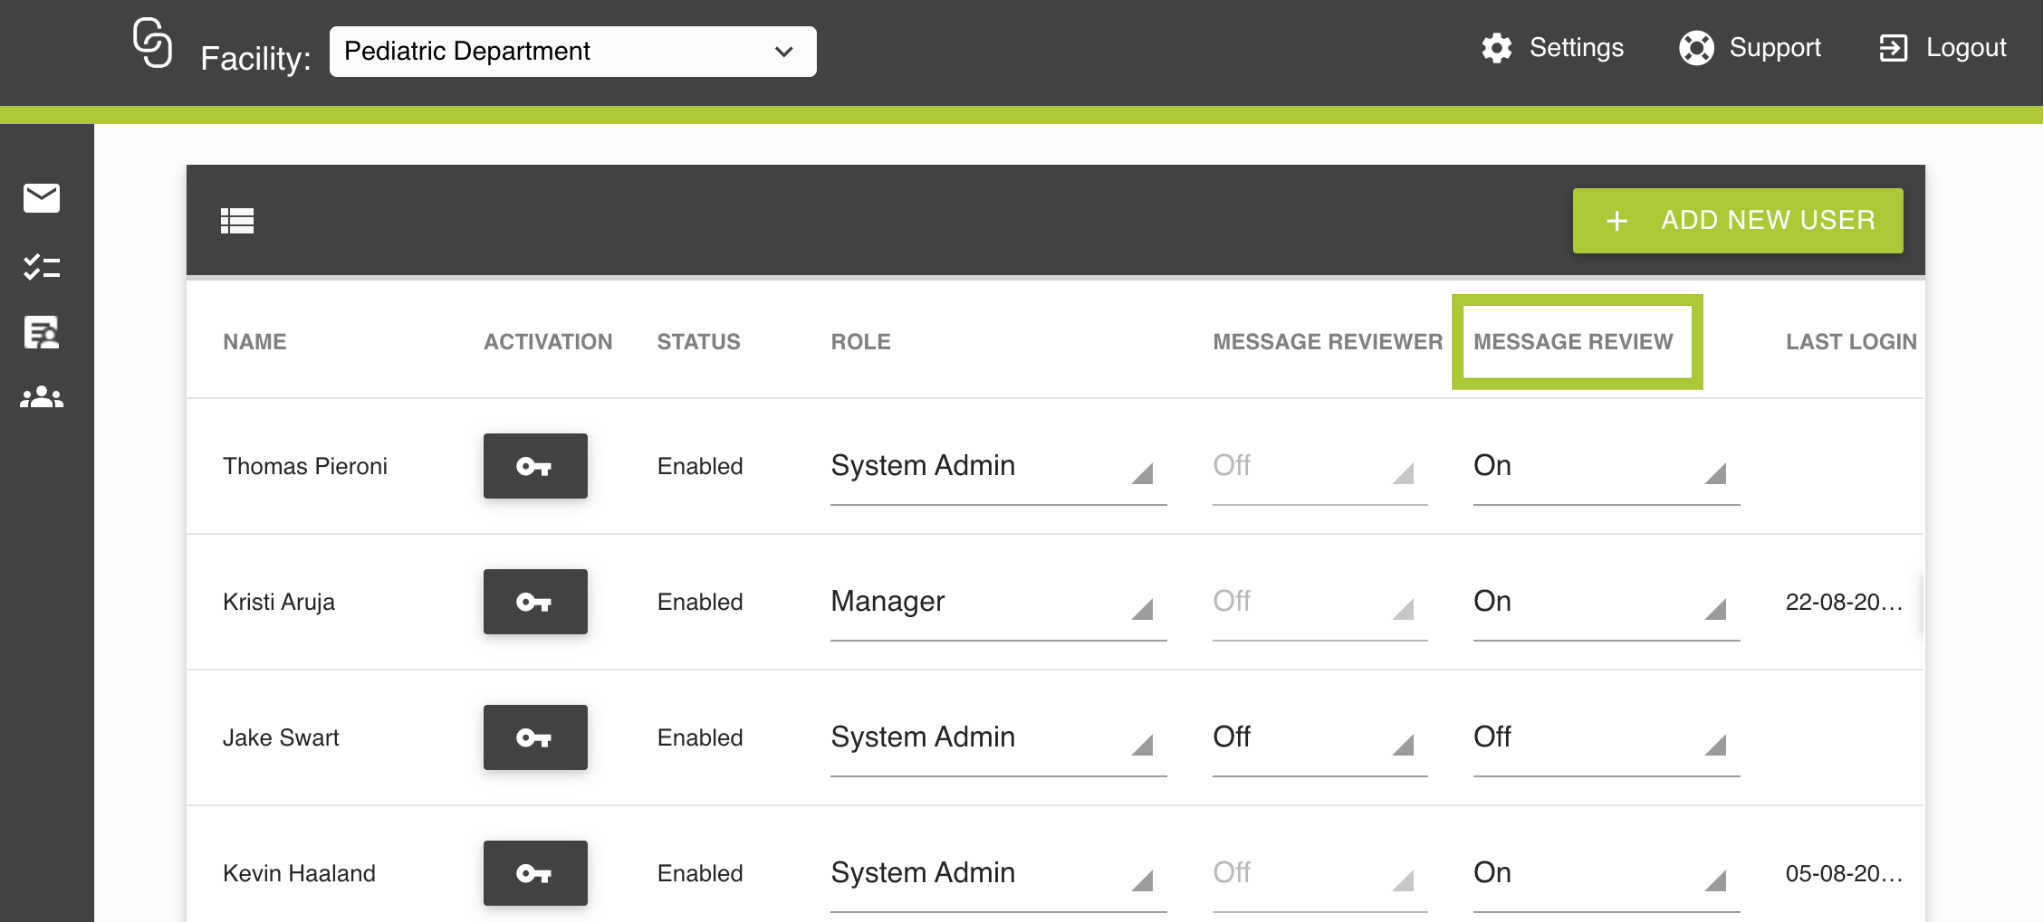Toggle Message Review for Thomas Pieroni
This screenshot has height=922, width=2044.
pos(1604,467)
